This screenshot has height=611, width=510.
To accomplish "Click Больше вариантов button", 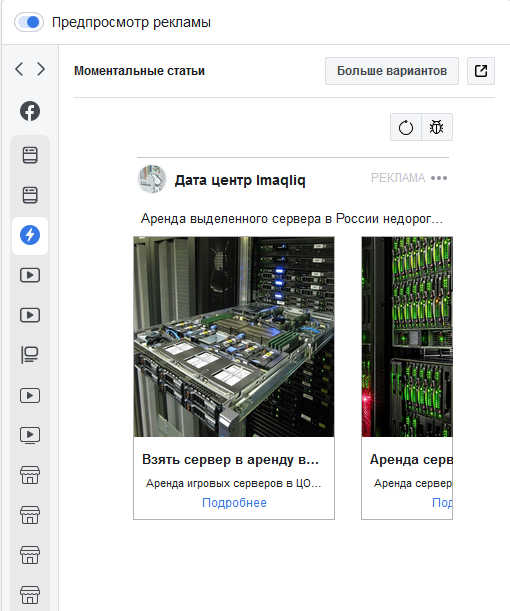I will (392, 71).
